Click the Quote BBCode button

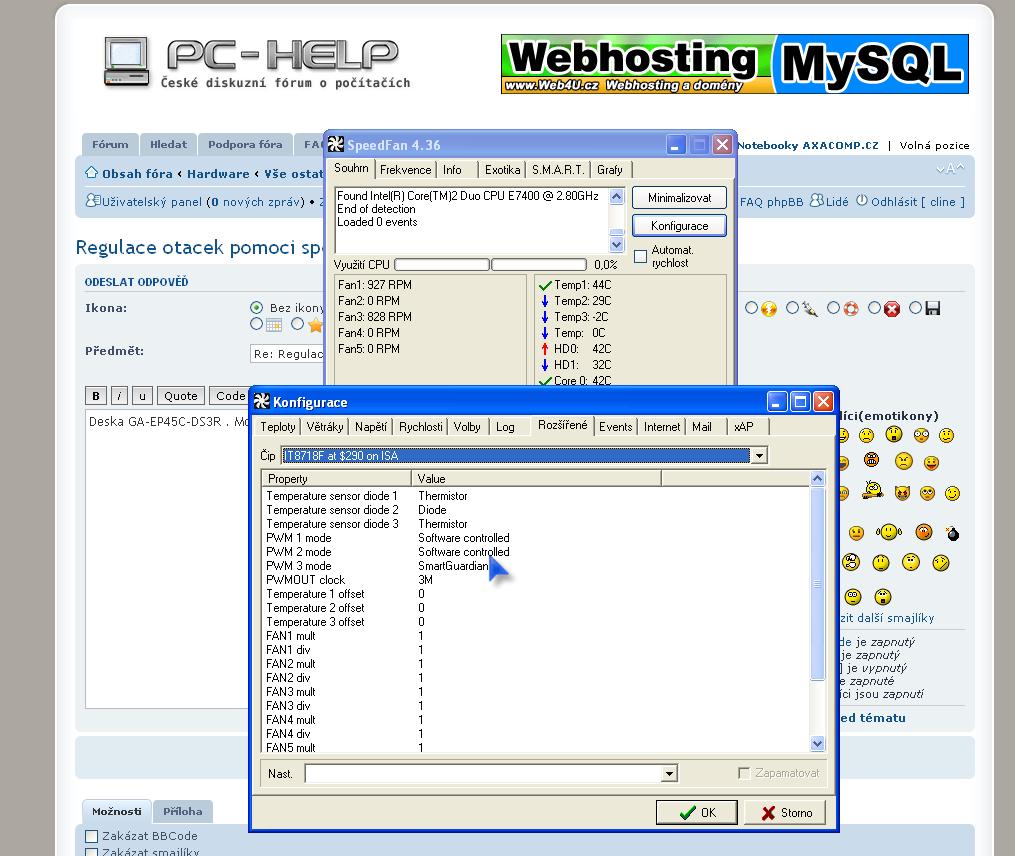pos(181,396)
